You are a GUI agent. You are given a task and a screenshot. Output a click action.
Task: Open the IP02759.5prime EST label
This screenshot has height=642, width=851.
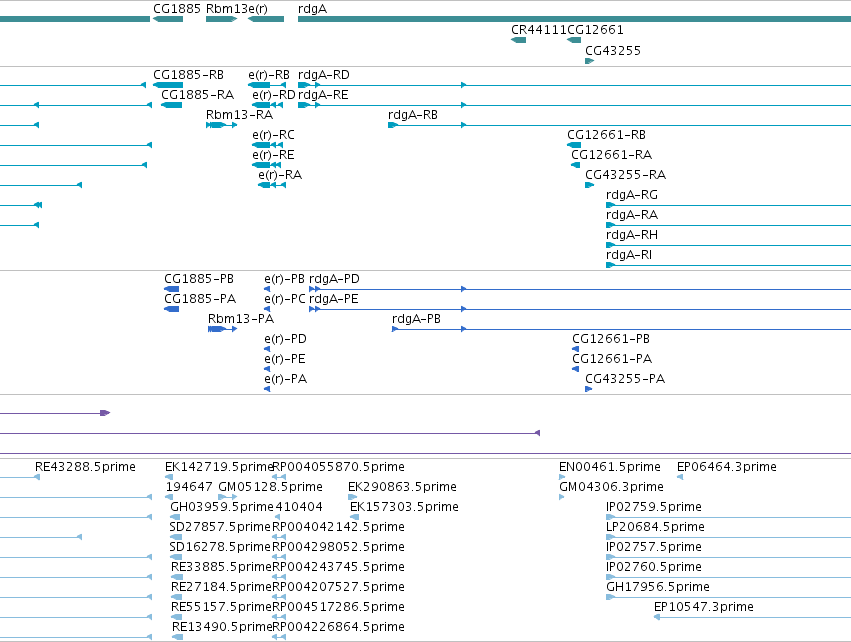pos(654,507)
